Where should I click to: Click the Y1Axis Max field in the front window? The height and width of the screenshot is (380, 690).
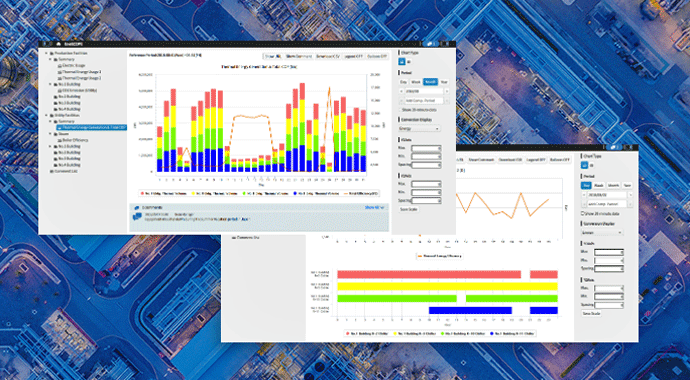click(x=426, y=148)
